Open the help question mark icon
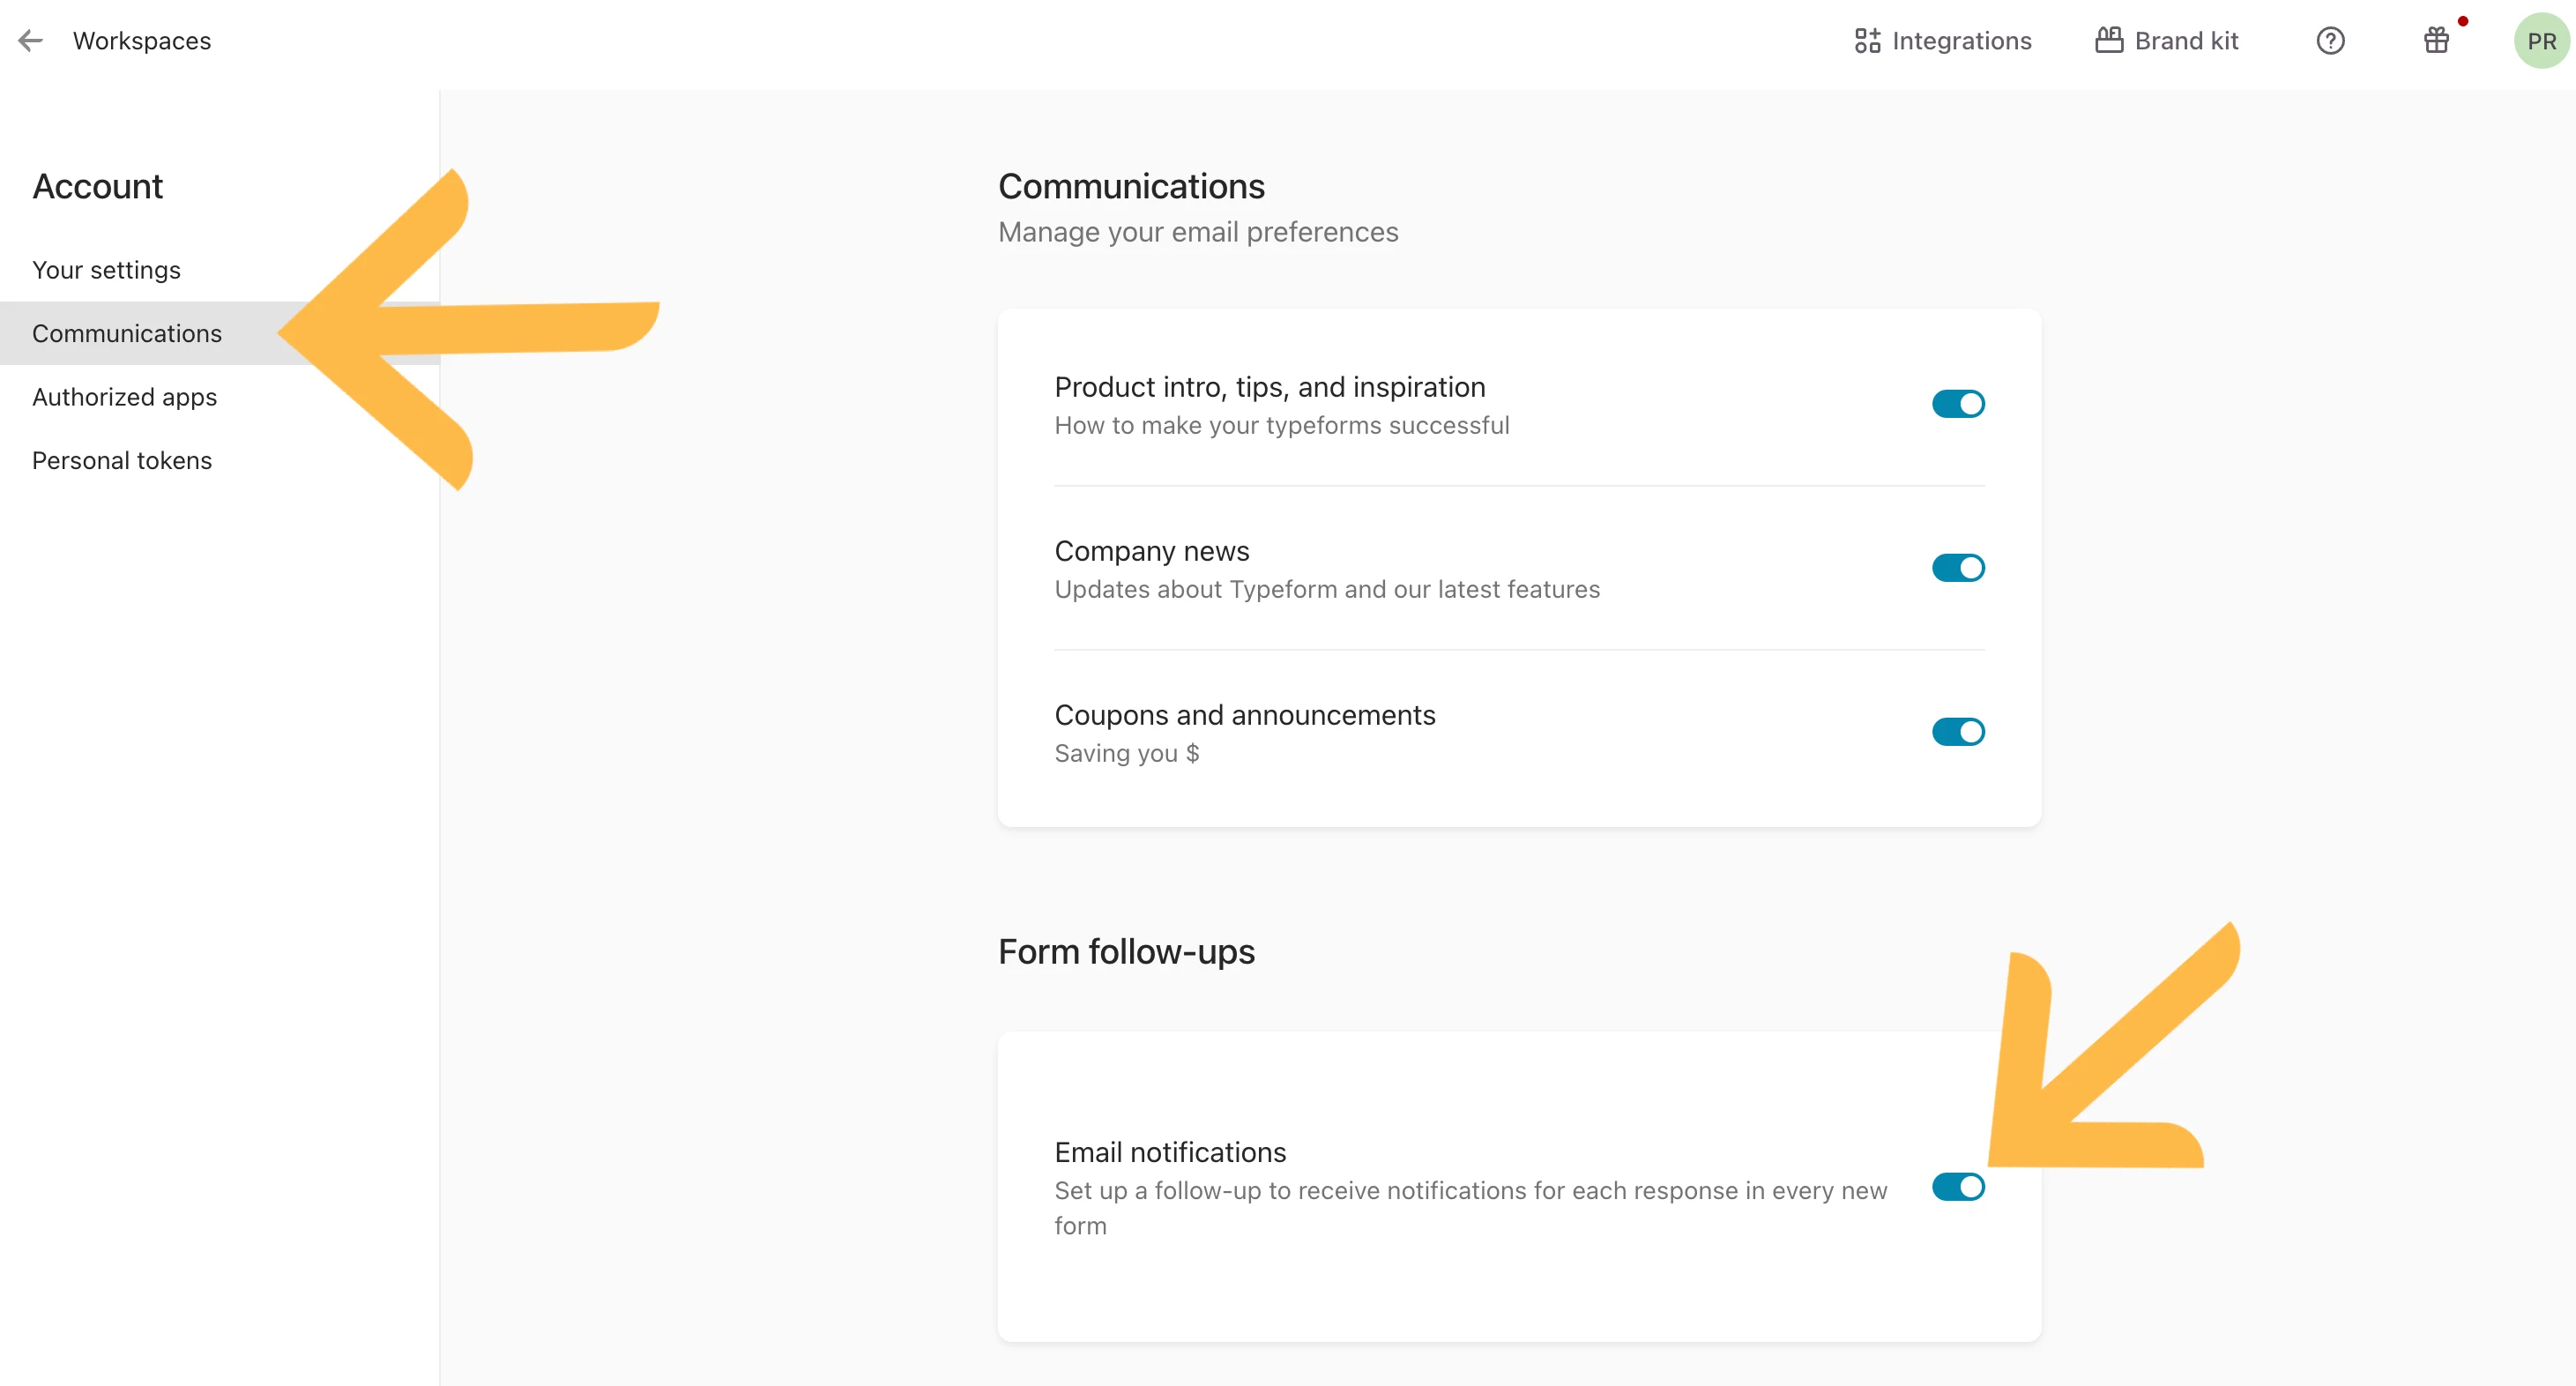Viewport: 2576px width, 1386px height. pos(2330,41)
